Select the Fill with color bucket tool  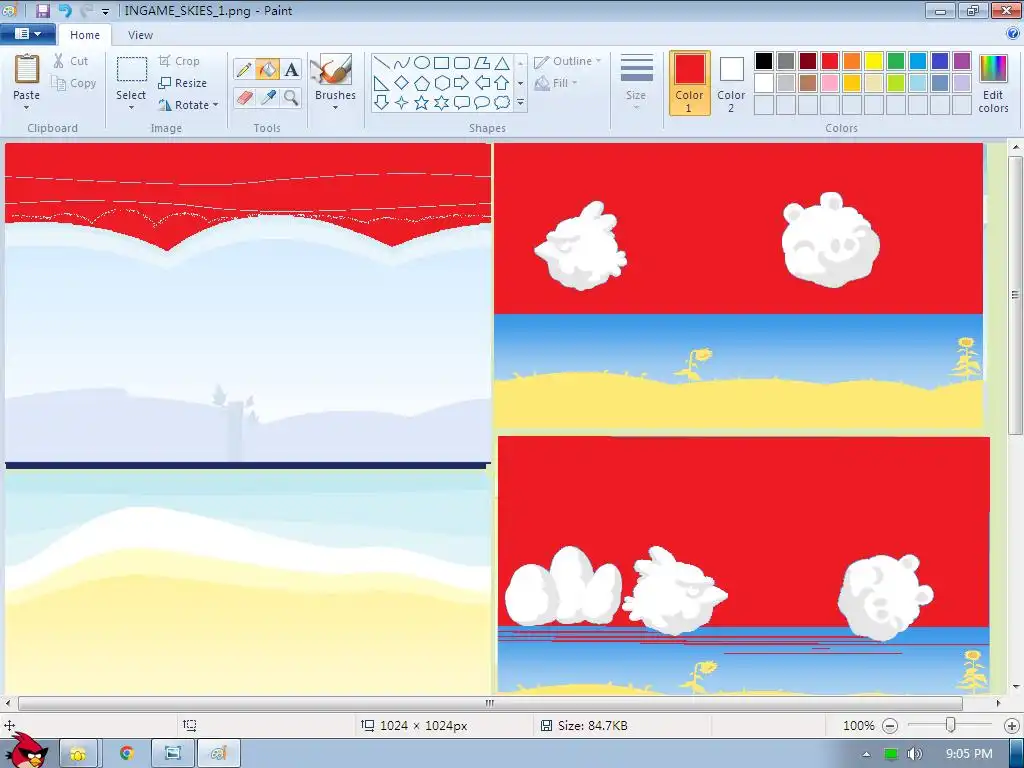pyautogui.click(x=267, y=69)
